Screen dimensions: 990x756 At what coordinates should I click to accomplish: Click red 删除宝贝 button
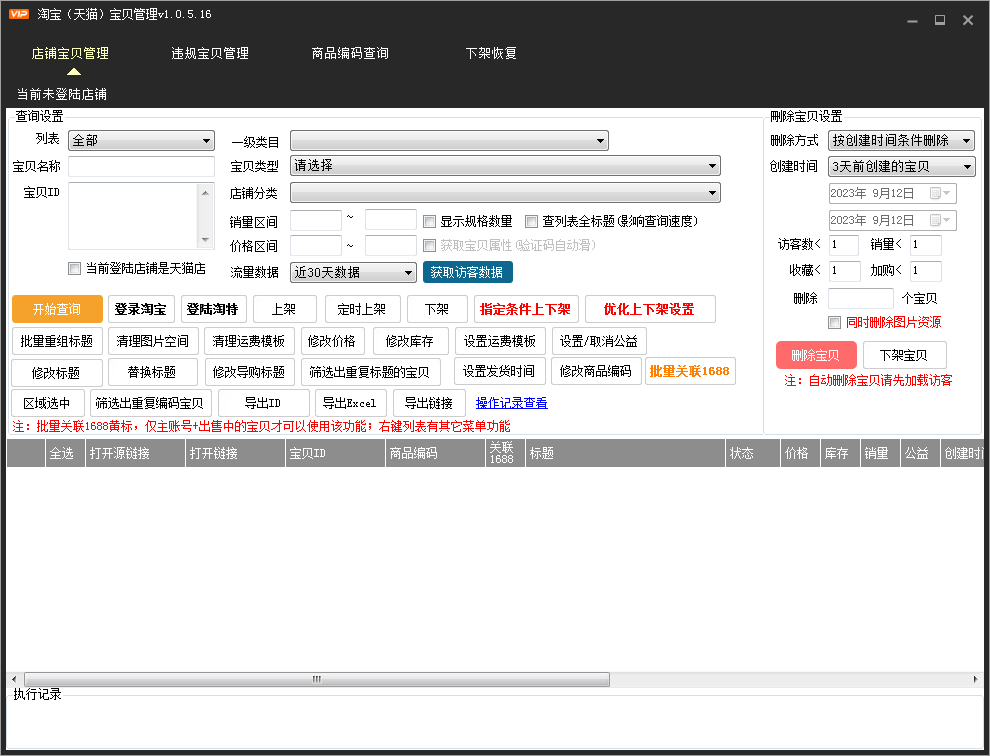click(x=816, y=355)
